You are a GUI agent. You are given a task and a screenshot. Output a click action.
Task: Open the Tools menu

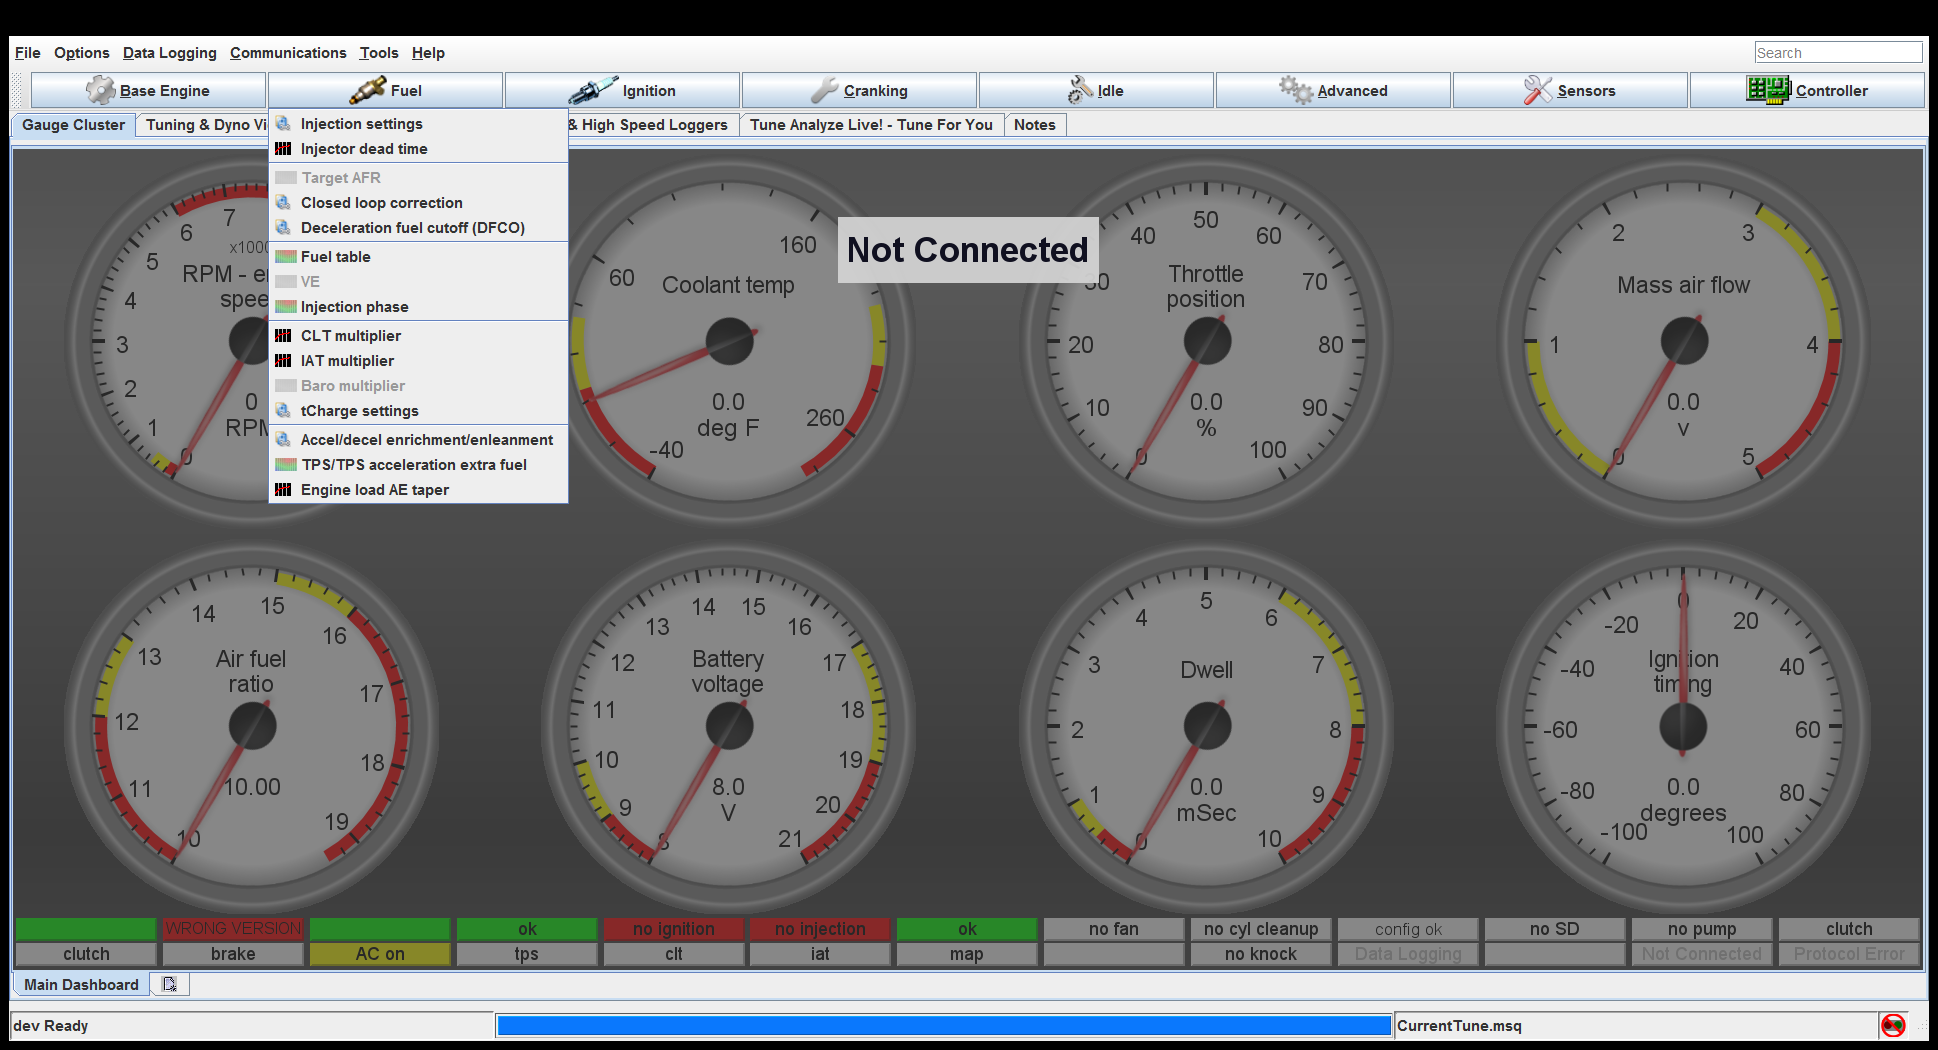pyautogui.click(x=379, y=53)
